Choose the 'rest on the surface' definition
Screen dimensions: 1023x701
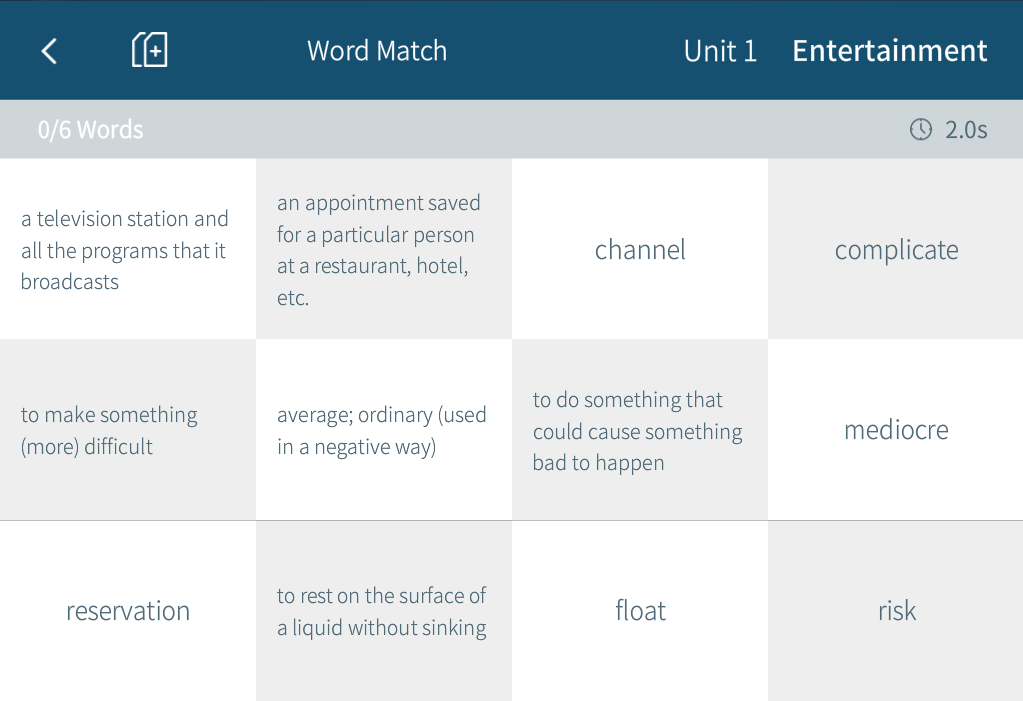click(x=384, y=611)
